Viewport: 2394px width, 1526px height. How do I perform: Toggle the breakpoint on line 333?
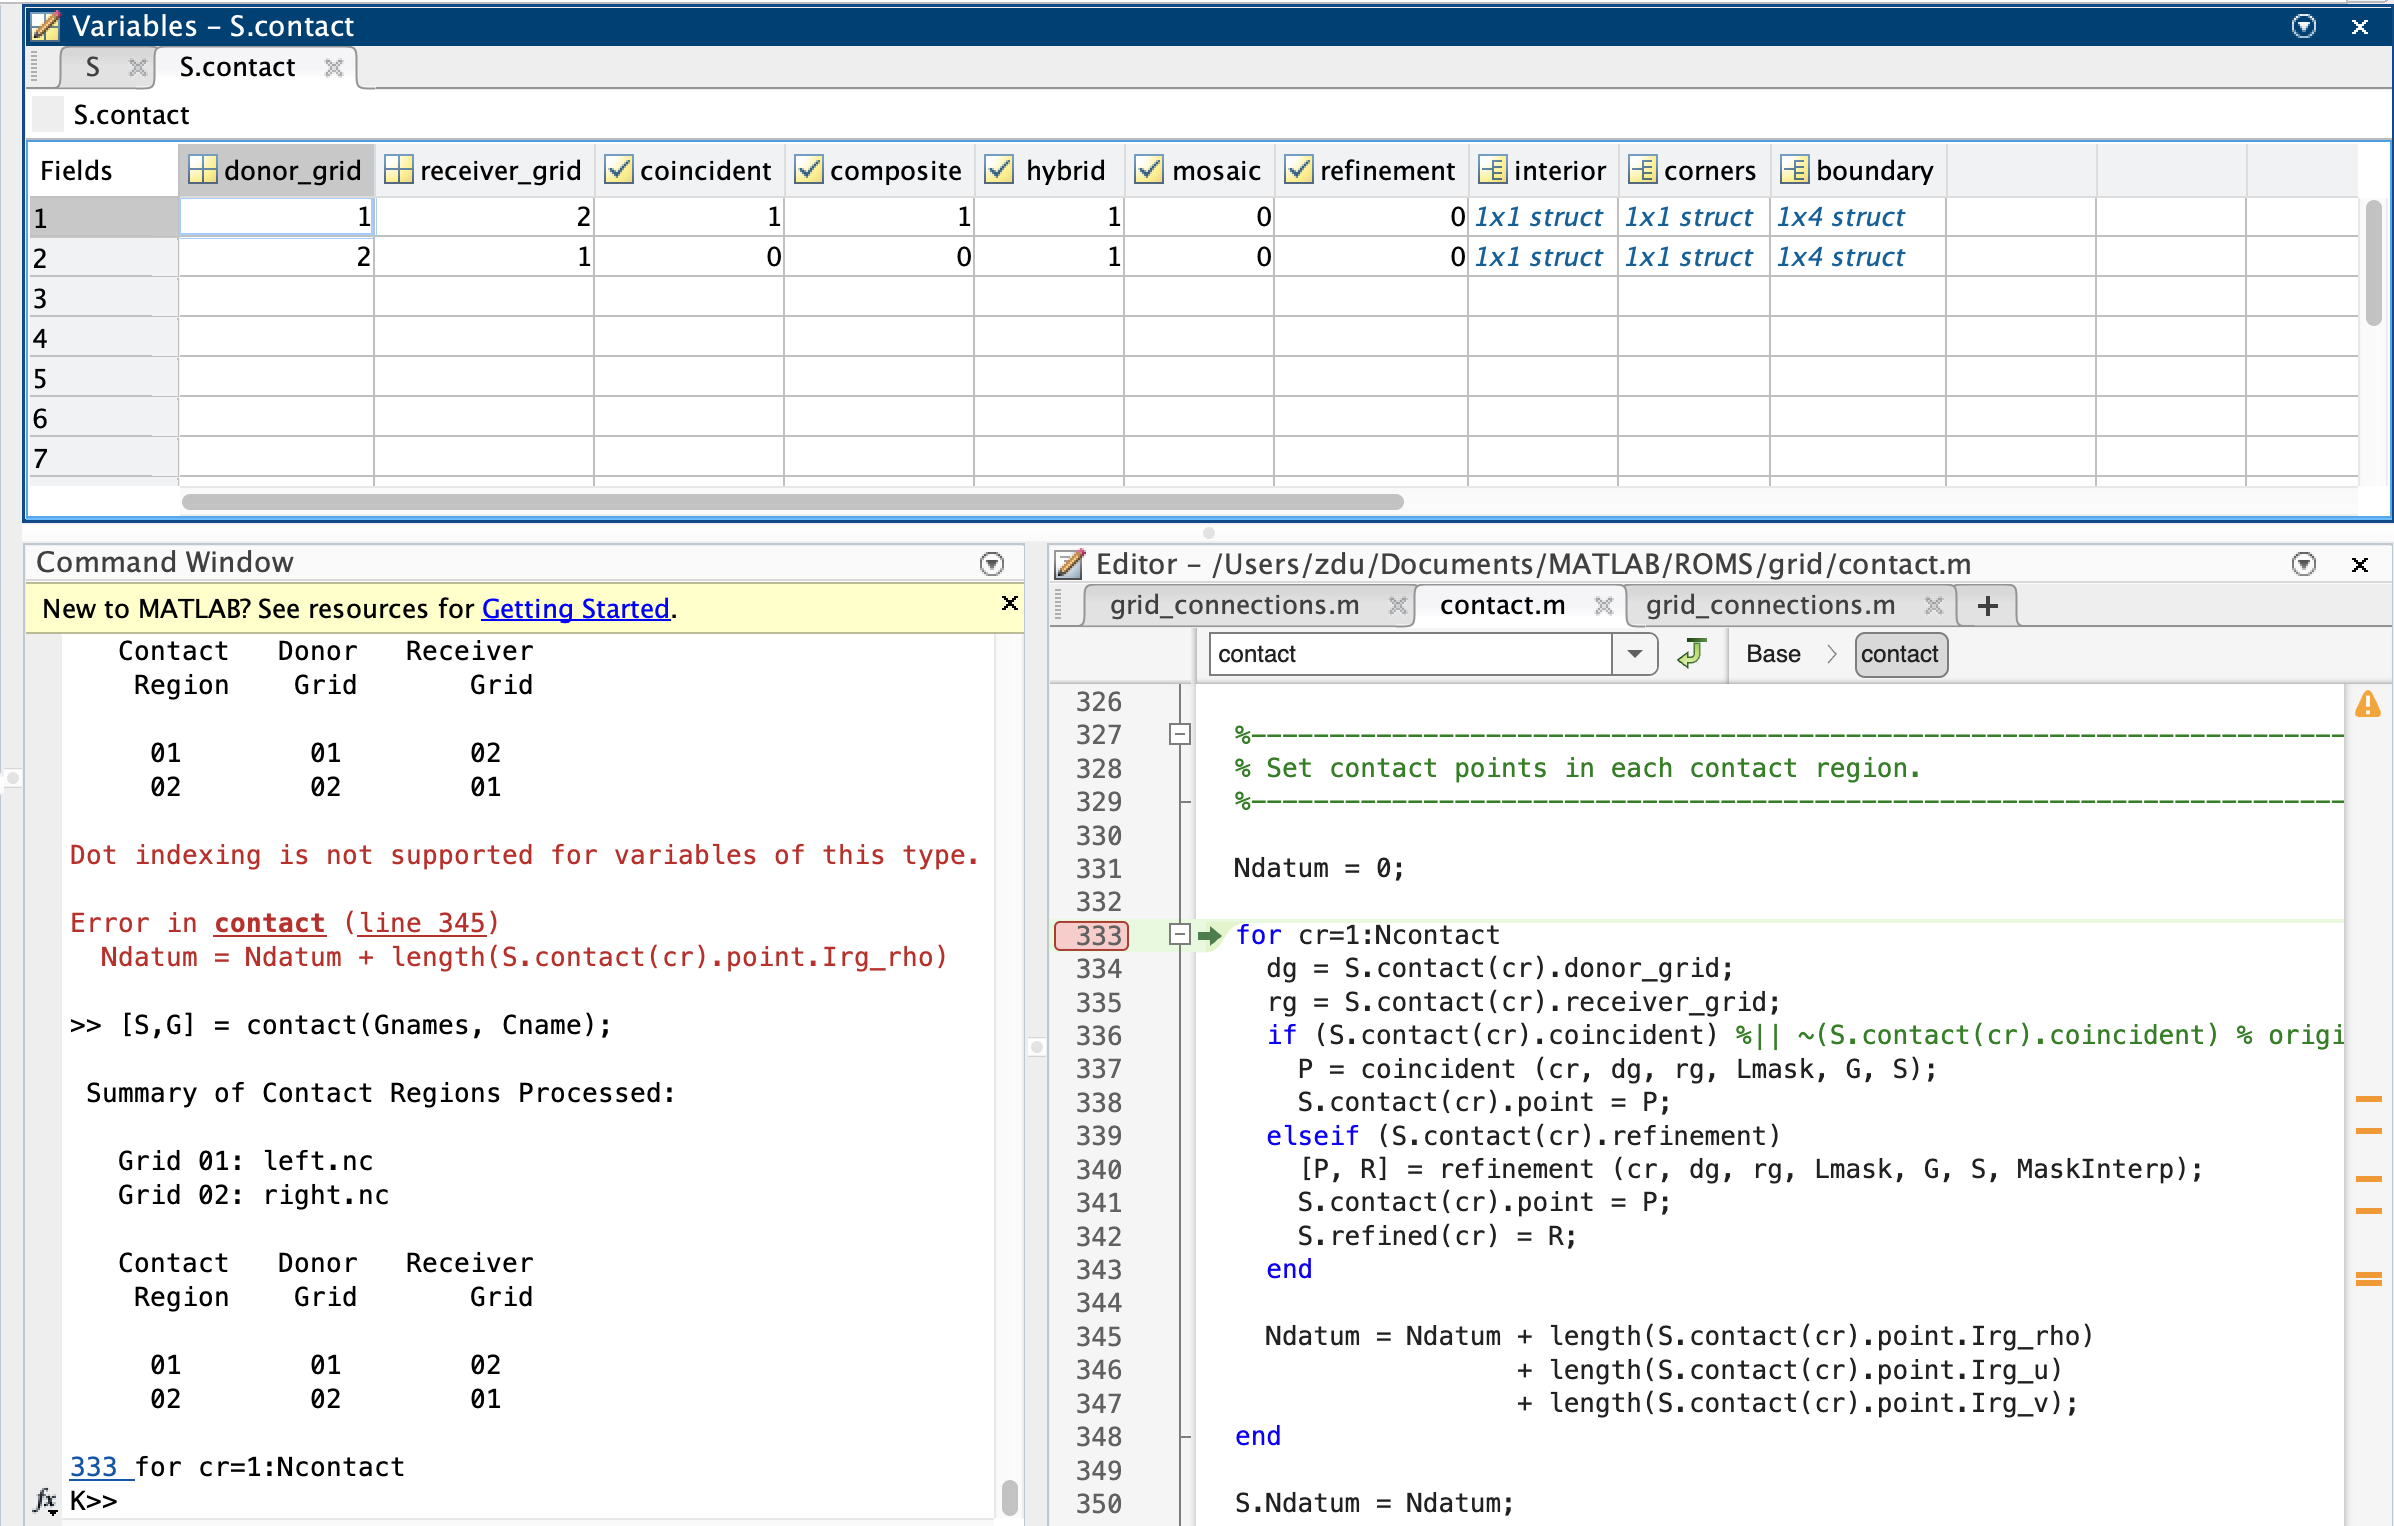[1096, 935]
